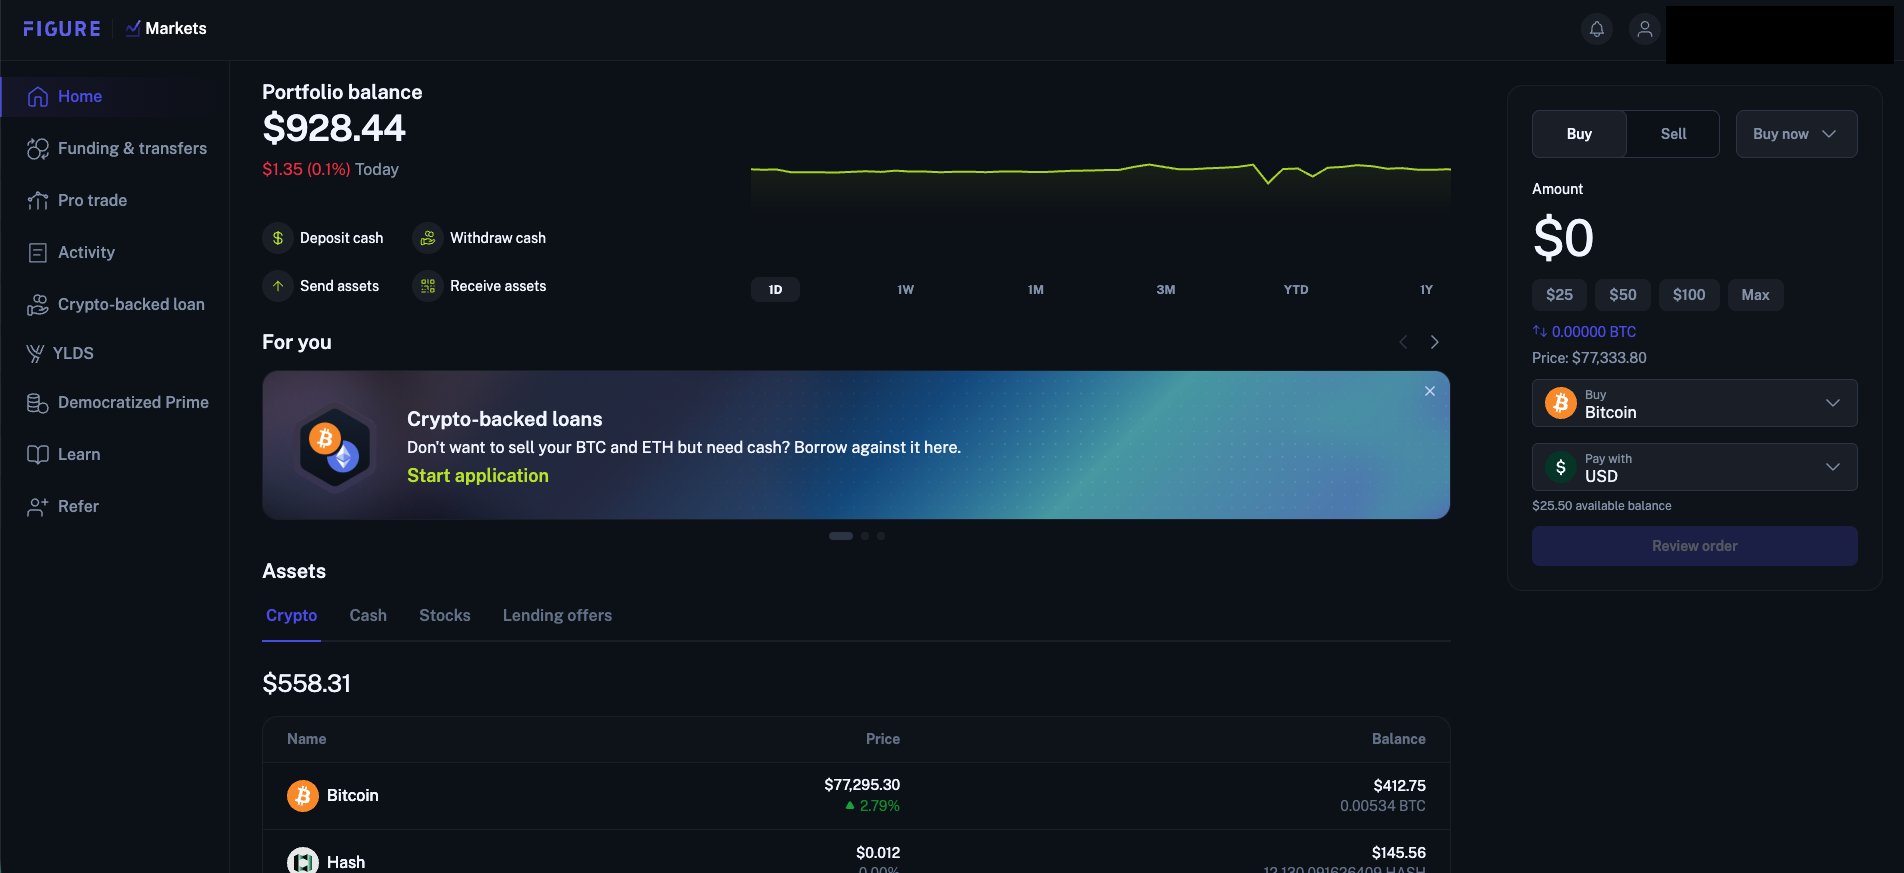Go to previous For you card
The image size is (1904, 873).
pos(1403,342)
